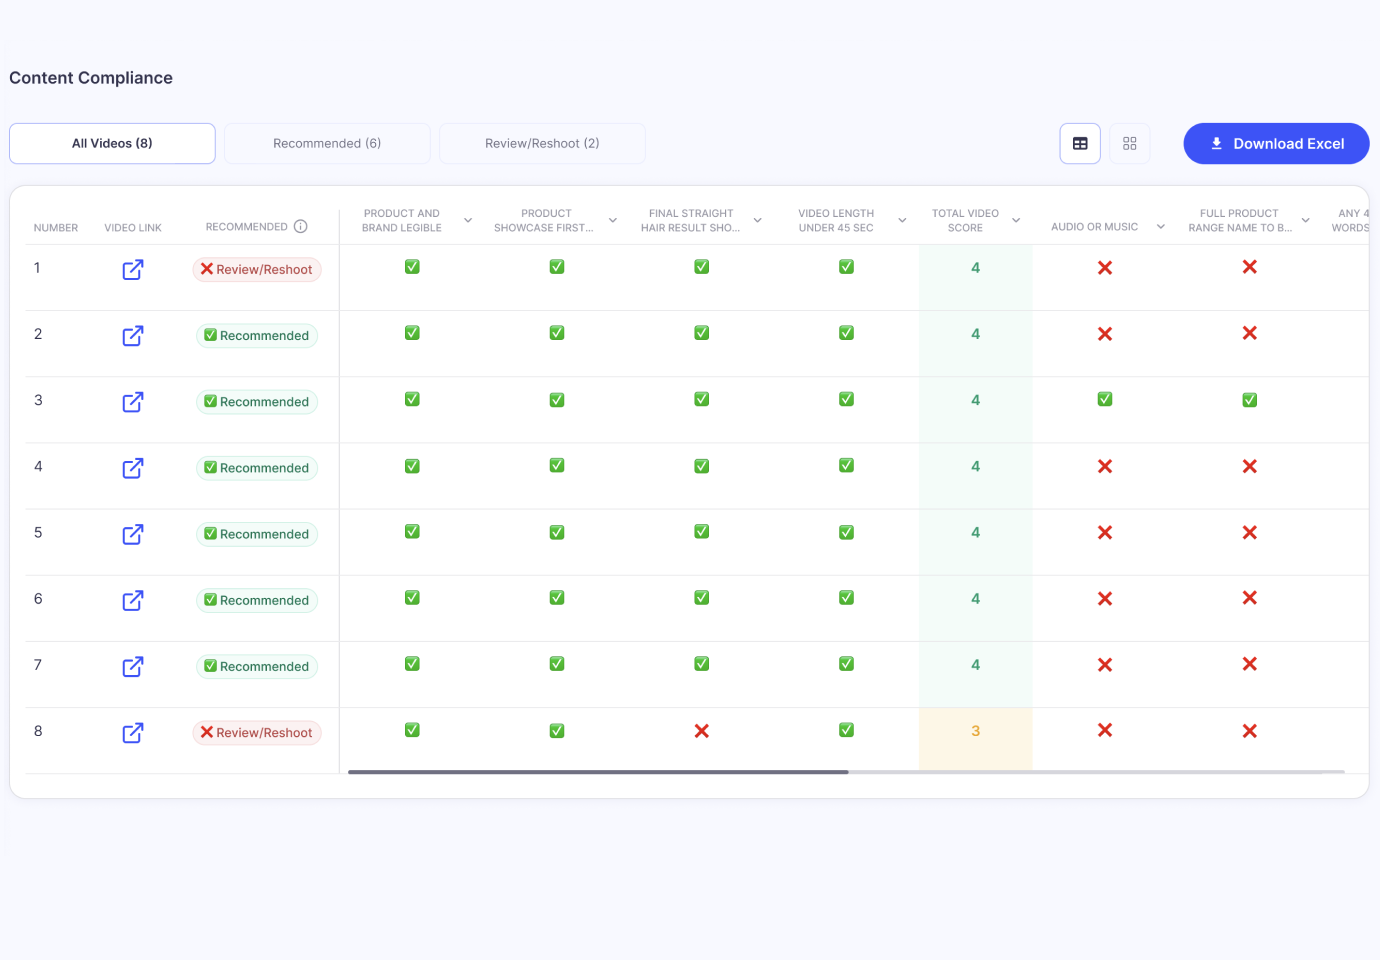Click red X under Audio or Music row 1
1380x960 pixels.
point(1105,268)
